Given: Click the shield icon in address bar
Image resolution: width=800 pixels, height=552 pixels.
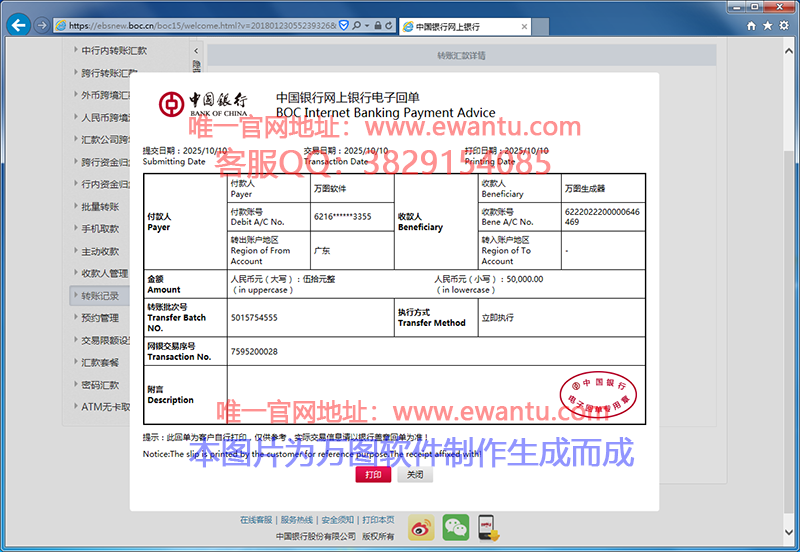Looking at the screenshot, I should pyautogui.click(x=344, y=25).
